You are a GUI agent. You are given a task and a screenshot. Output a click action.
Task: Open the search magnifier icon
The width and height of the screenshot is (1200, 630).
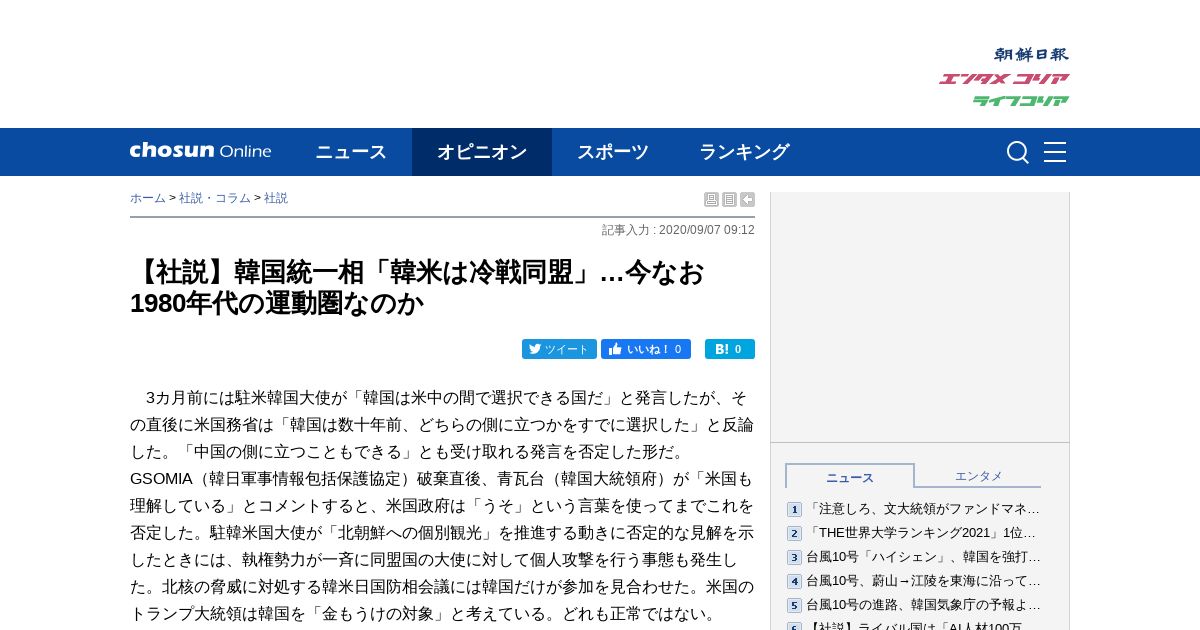pos(1018,152)
